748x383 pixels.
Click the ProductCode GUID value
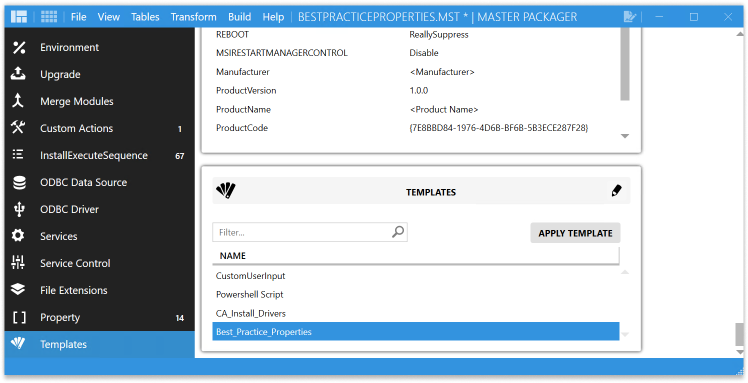pos(499,128)
